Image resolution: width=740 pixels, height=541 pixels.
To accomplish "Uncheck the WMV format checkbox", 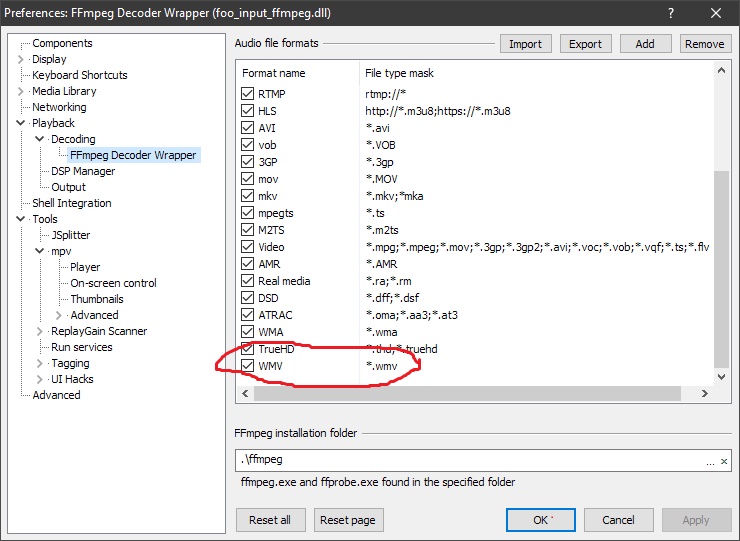I will pyautogui.click(x=248, y=366).
